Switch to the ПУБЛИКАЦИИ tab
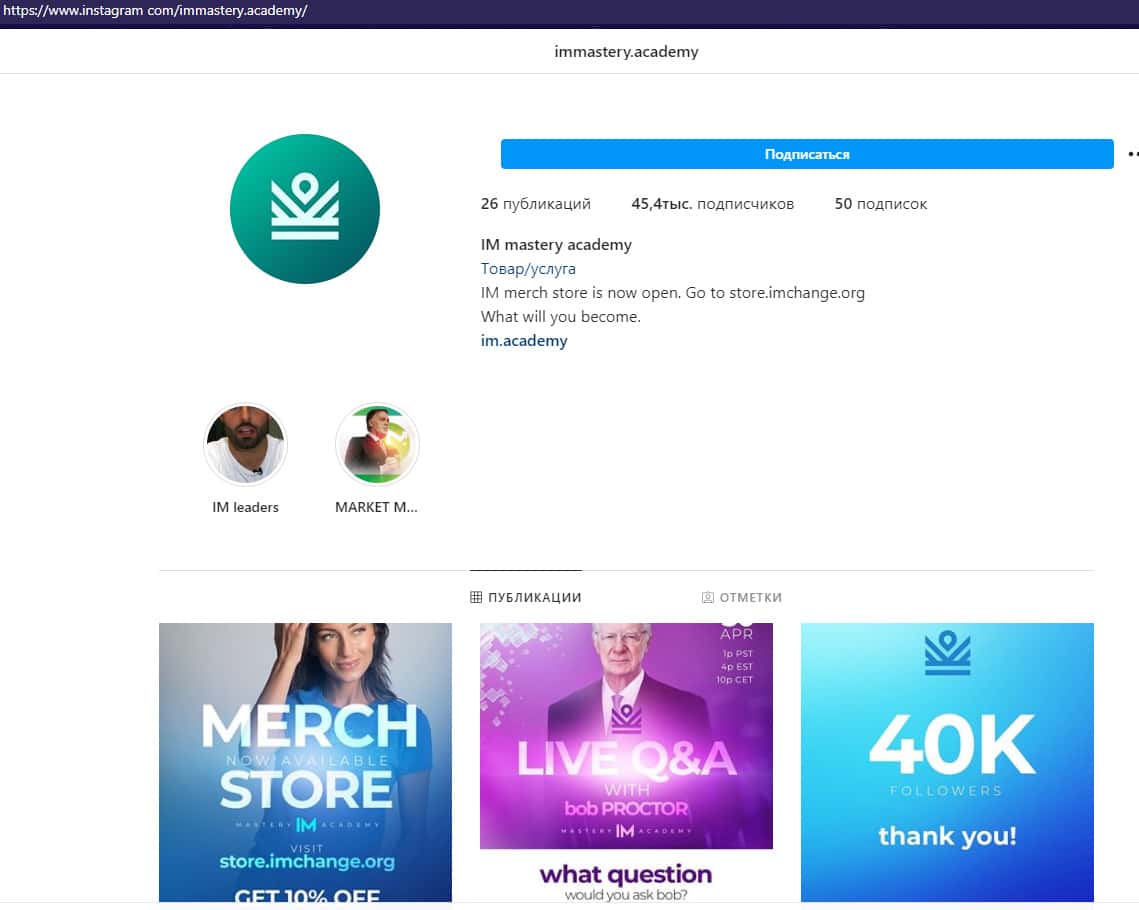The height and width of the screenshot is (910, 1139). pyautogui.click(x=525, y=597)
